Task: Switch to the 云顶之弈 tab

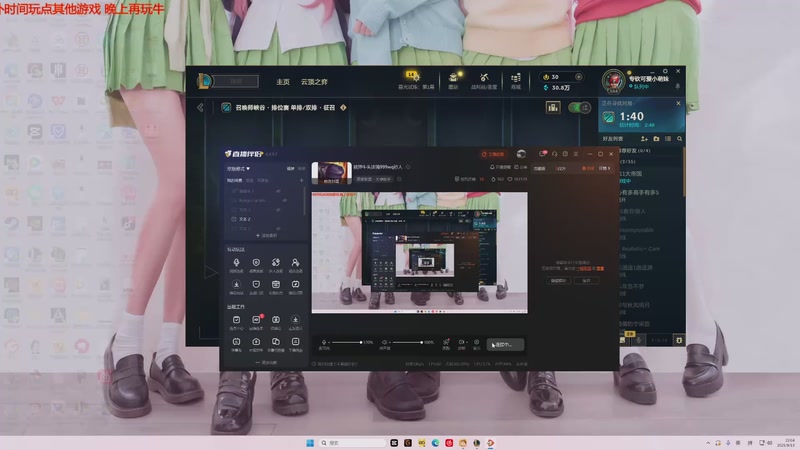Action: click(314, 82)
